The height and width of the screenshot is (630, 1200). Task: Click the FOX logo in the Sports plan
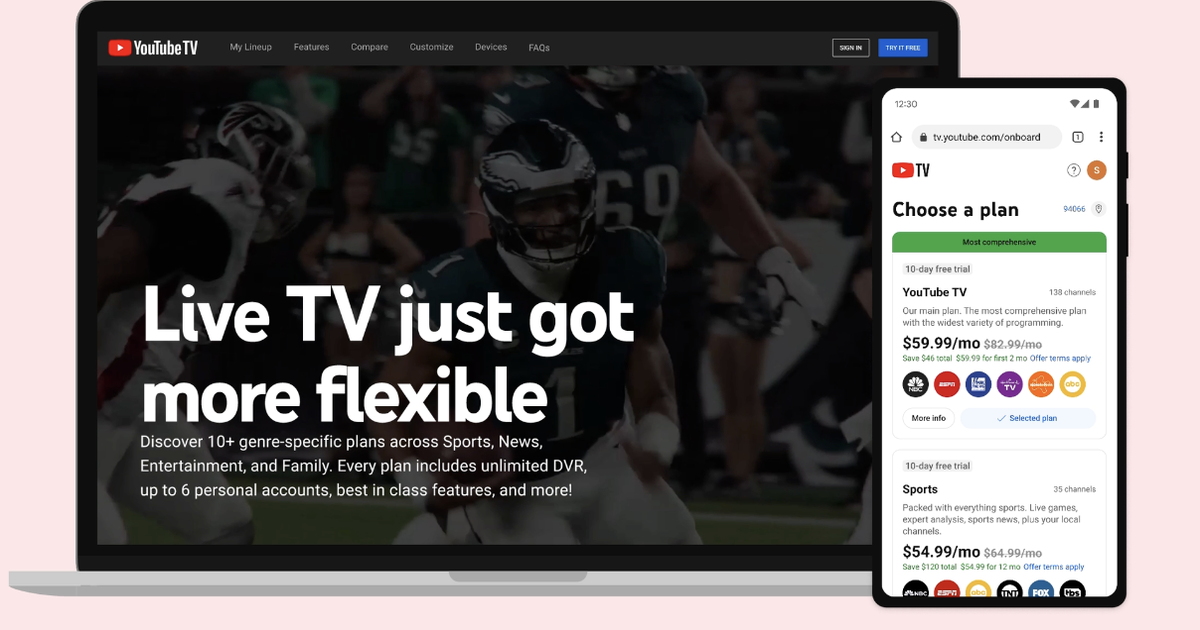(x=1040, y=592)
